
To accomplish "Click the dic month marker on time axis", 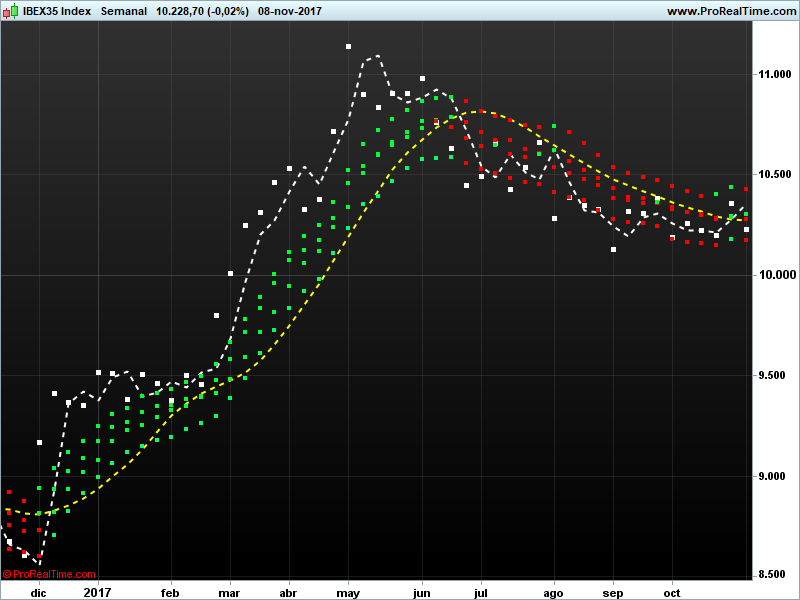I will pyautogui.click(x=38, y=592).
